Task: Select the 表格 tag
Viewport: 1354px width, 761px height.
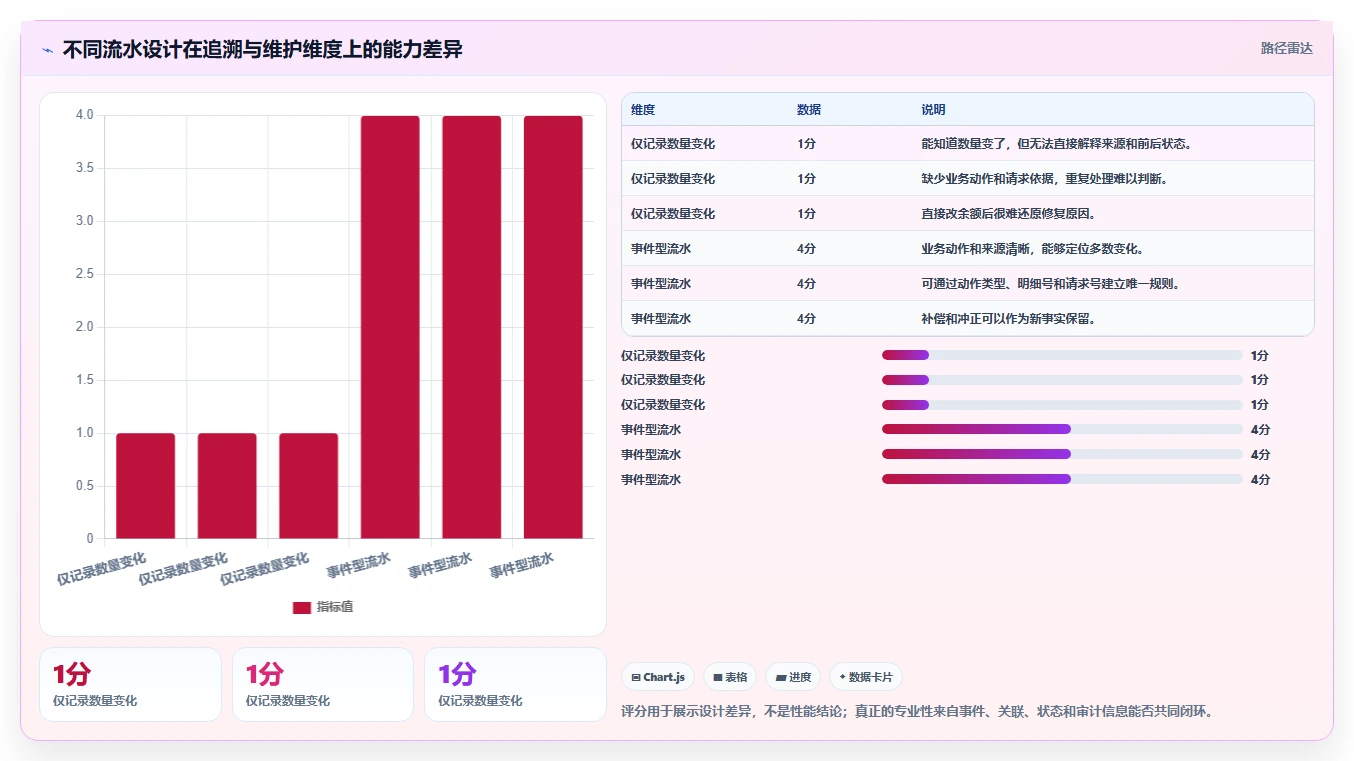Action: click(x=730, y=677)
